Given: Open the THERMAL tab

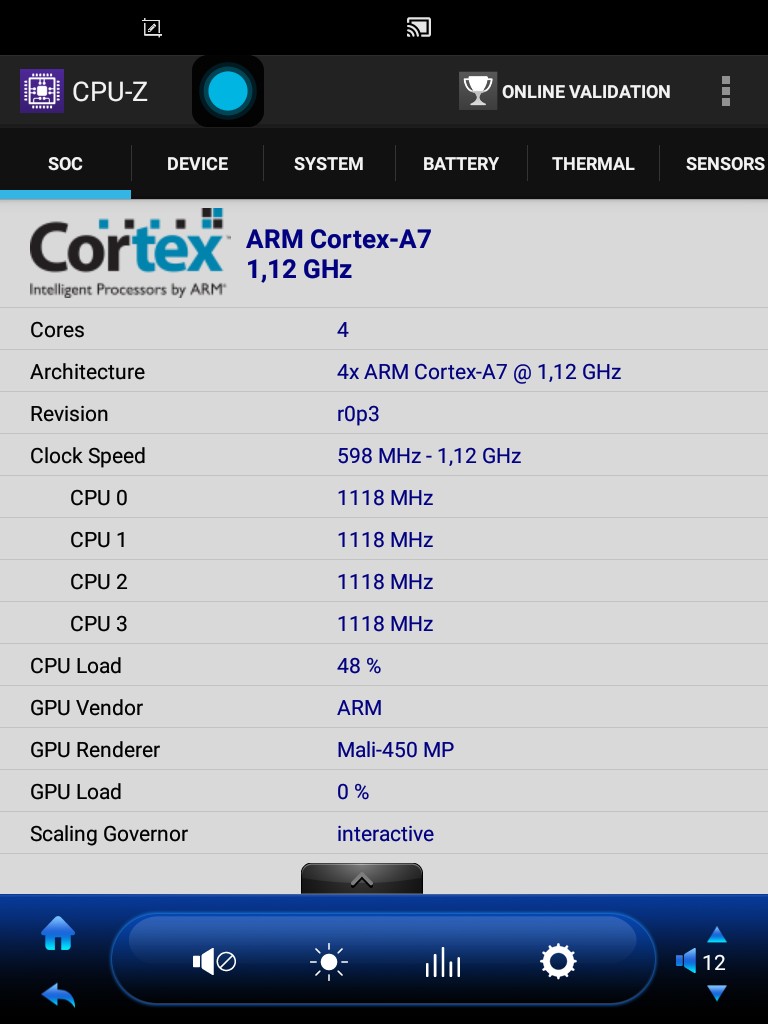Looking at the screenshot, I should (x=593, y=163).
